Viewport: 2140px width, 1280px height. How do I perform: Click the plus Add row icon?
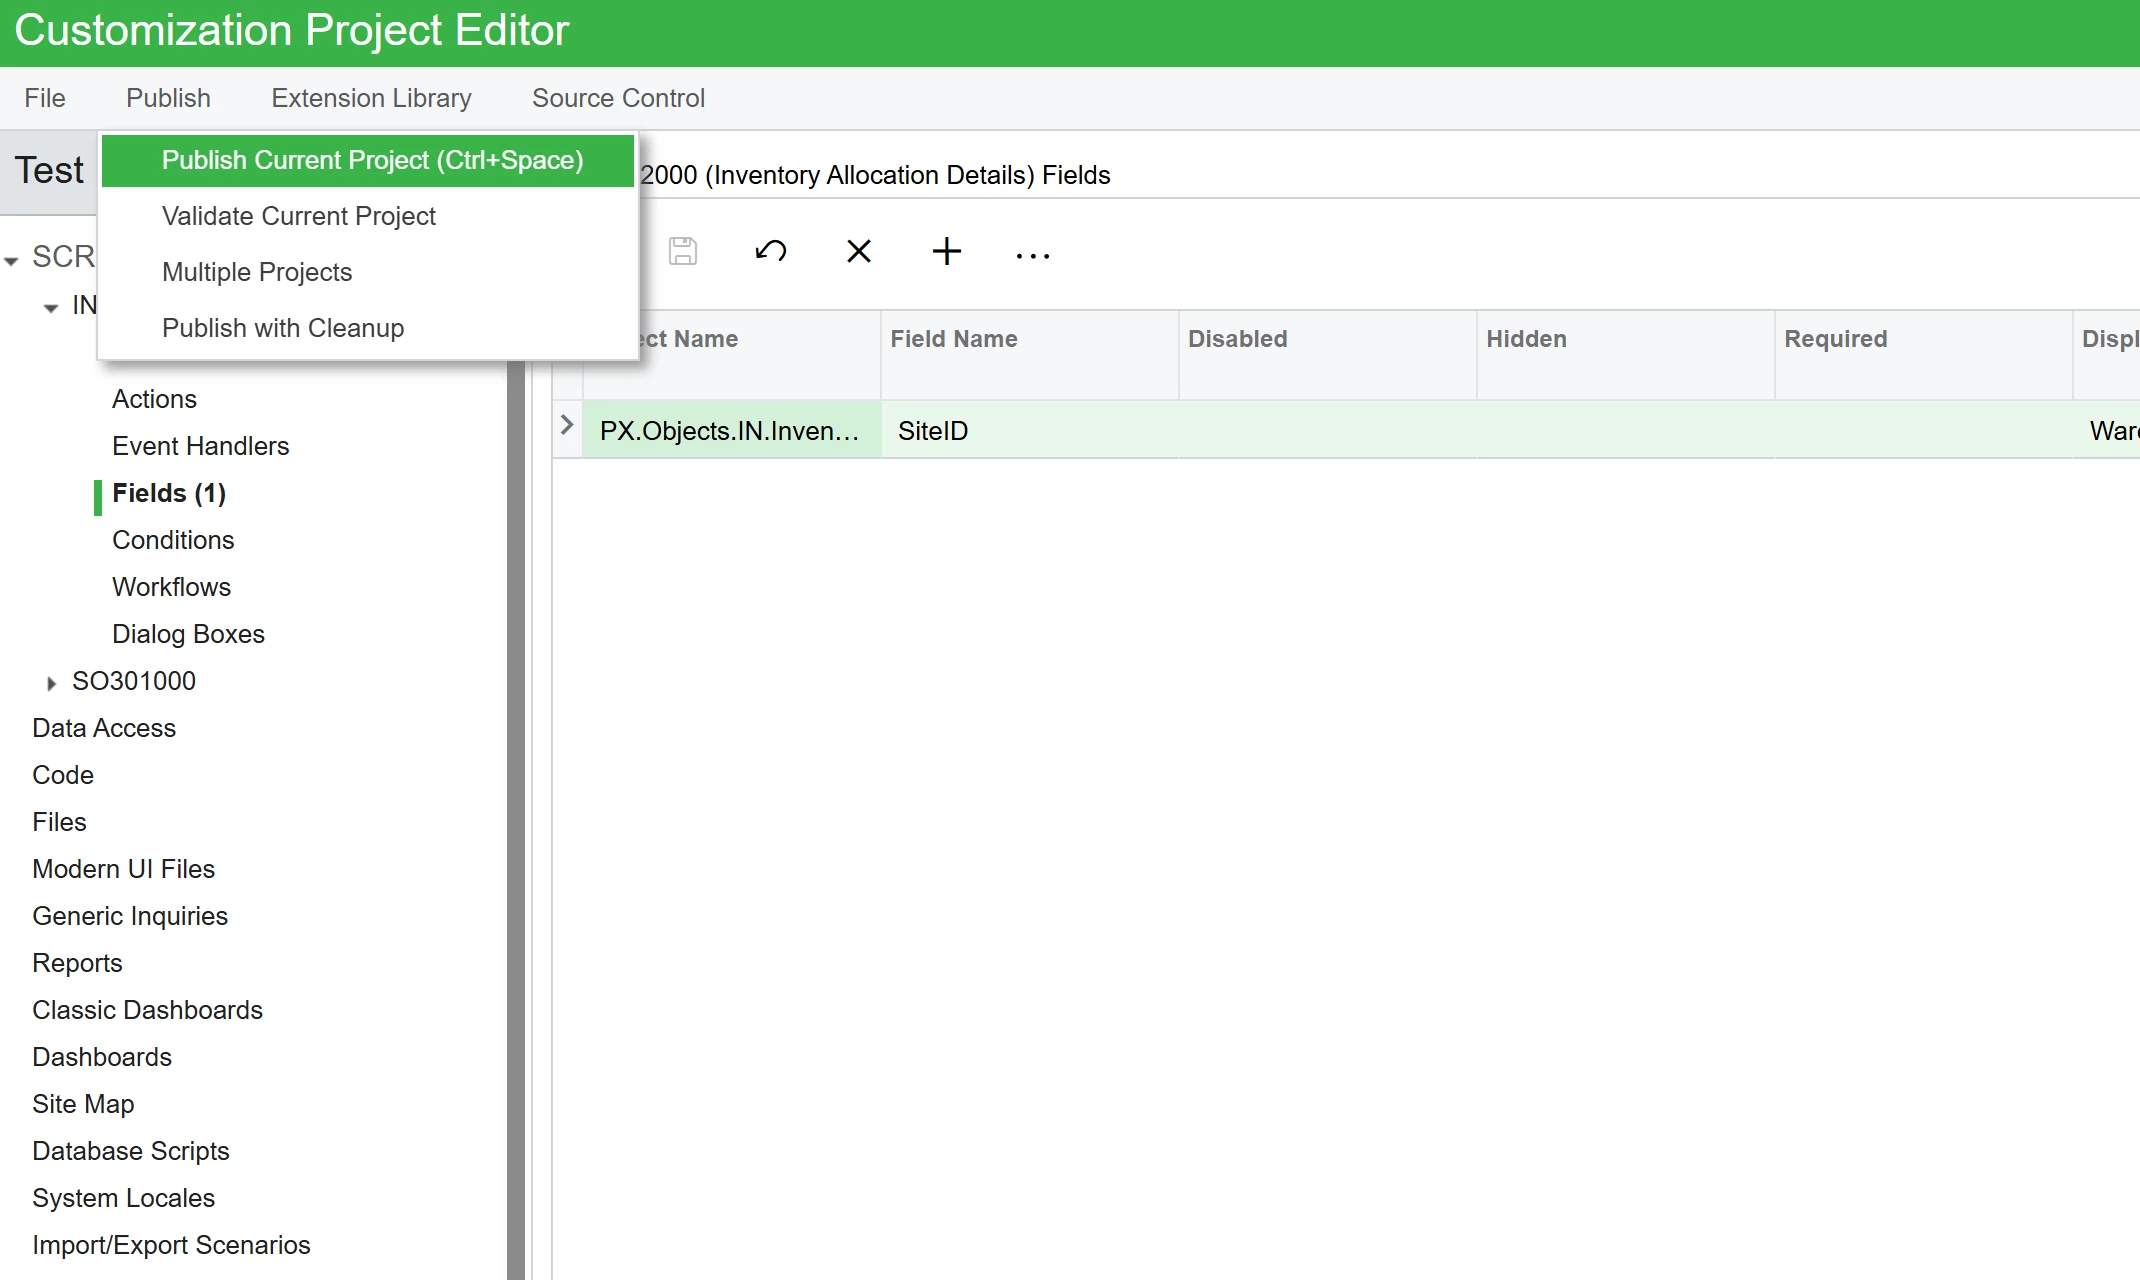point(946,251)
